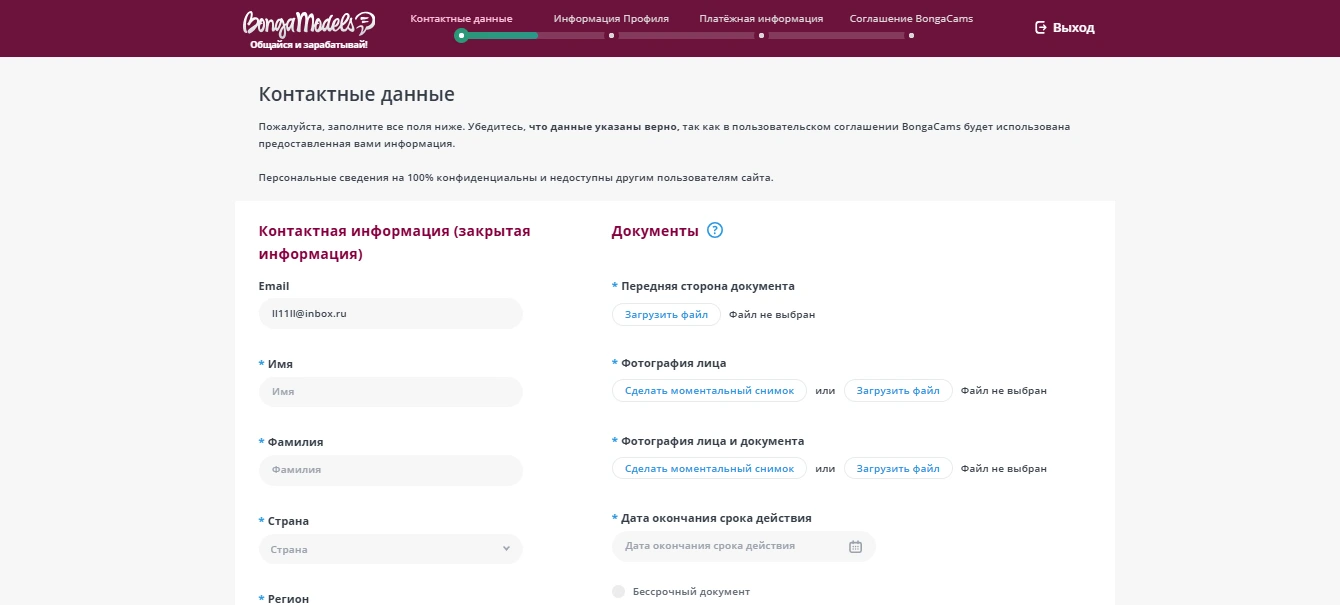
Task: Click the Страна dropdown arrow
Action: pyautogui.click(x=506, y=549)
